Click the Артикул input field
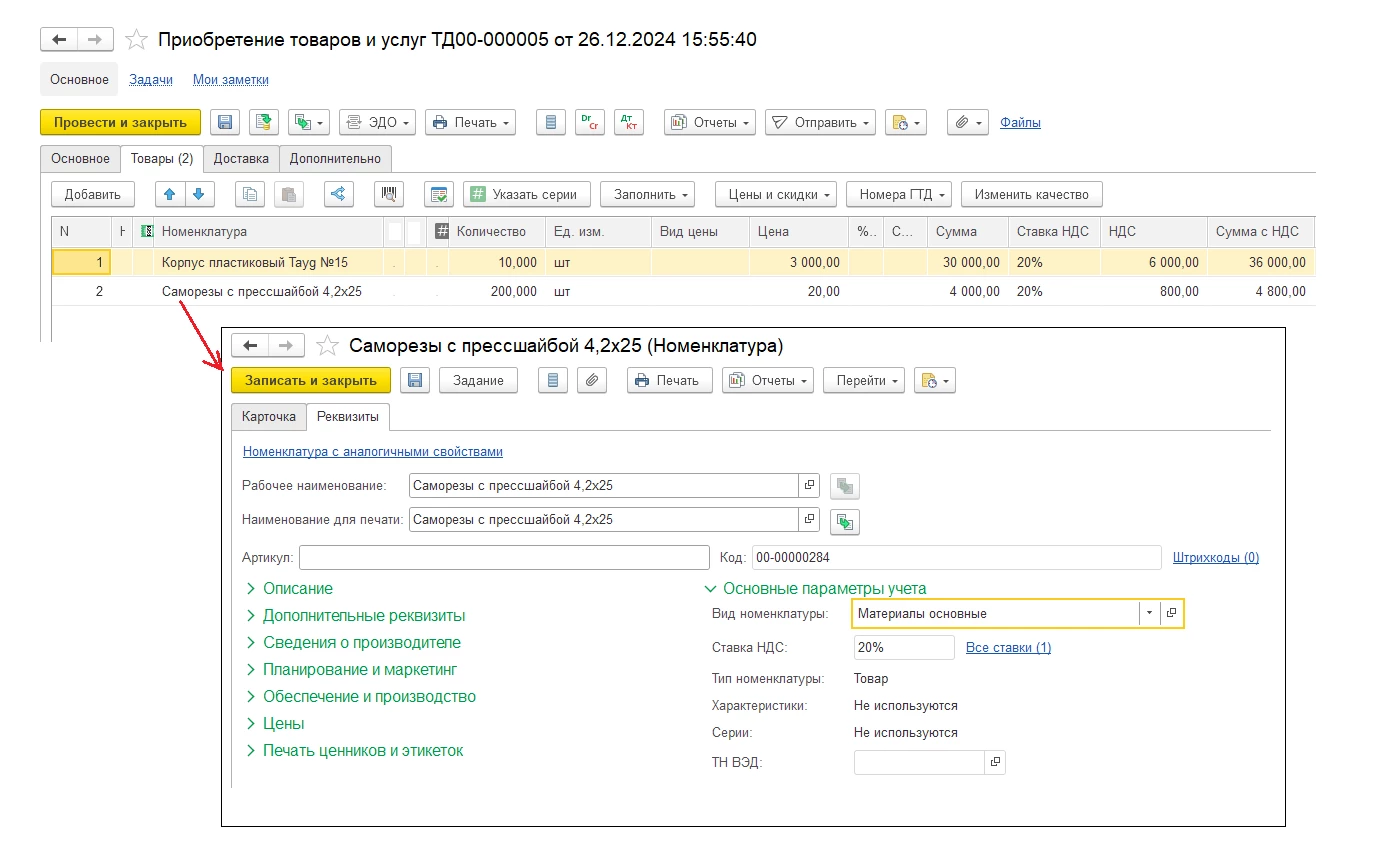Screen dimensions: 1400x846 click(503, 557)
